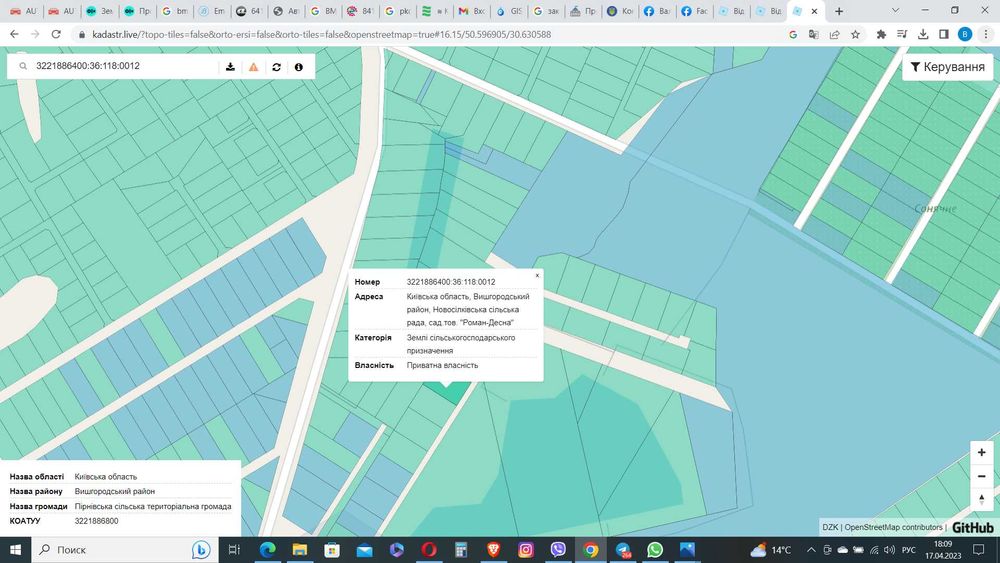Open the OpenStreetMap contributors link
The image size is (1000, 563).
point(893,527)
